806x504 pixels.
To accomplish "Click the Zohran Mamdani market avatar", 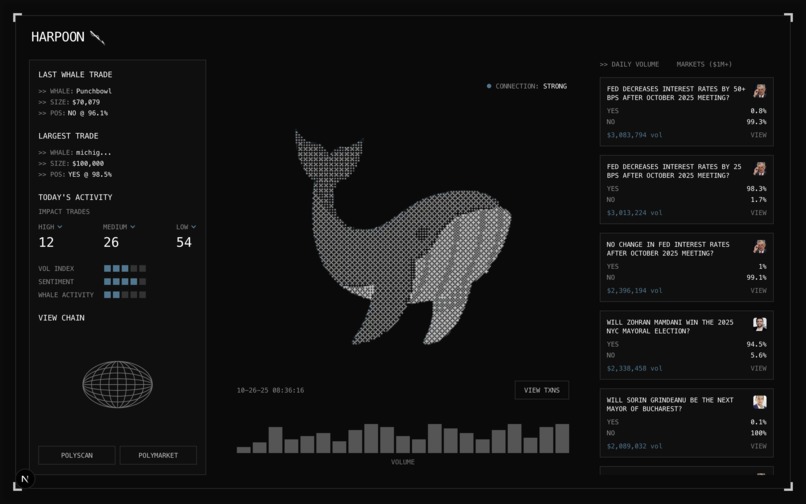I will click(760, 325).
